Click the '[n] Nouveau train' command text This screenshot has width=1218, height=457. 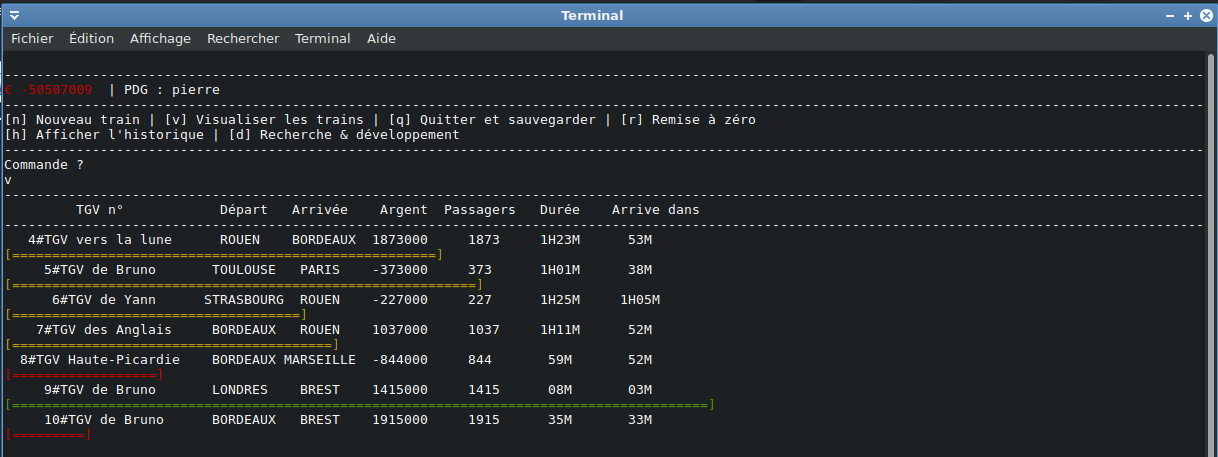pyautogui.click(x=72, y=120)
